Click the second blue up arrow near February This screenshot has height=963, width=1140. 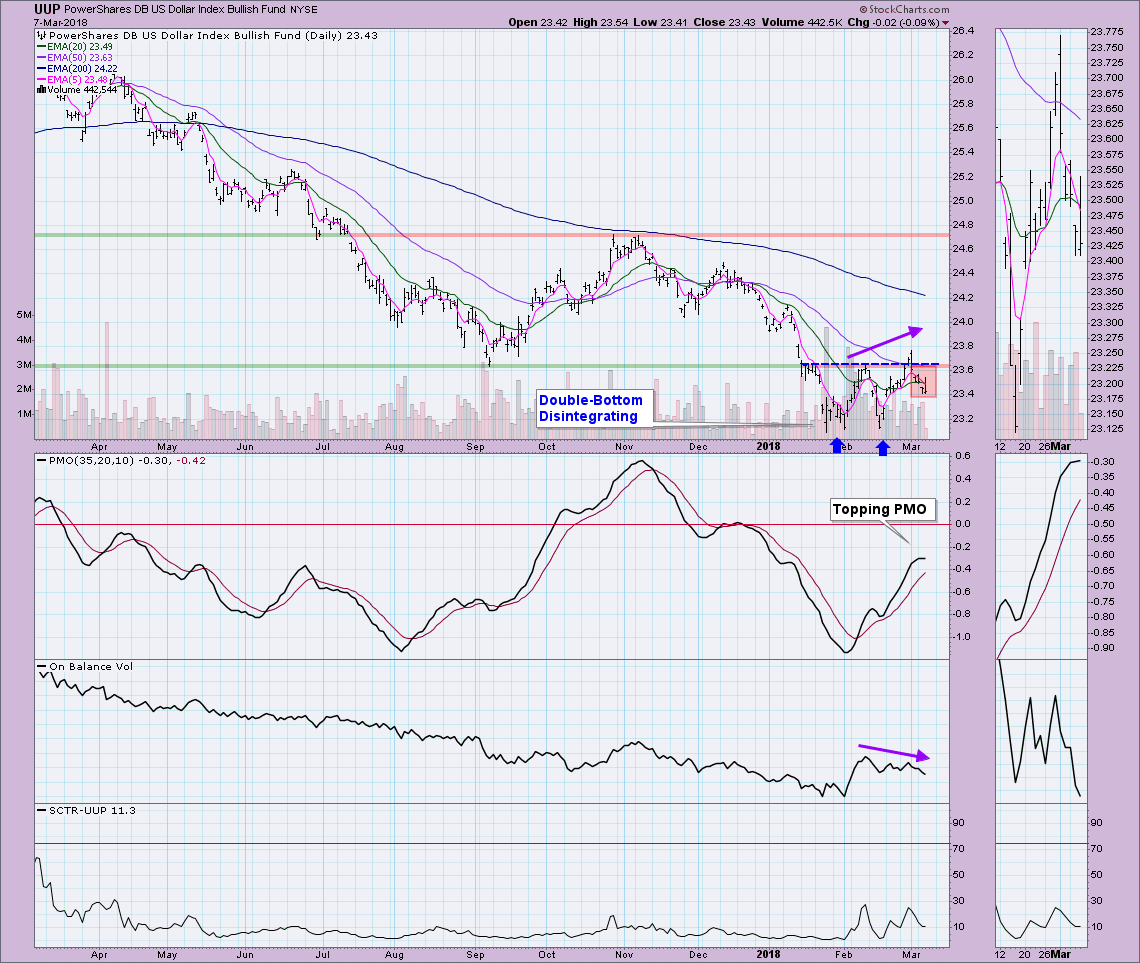point(882,449)
